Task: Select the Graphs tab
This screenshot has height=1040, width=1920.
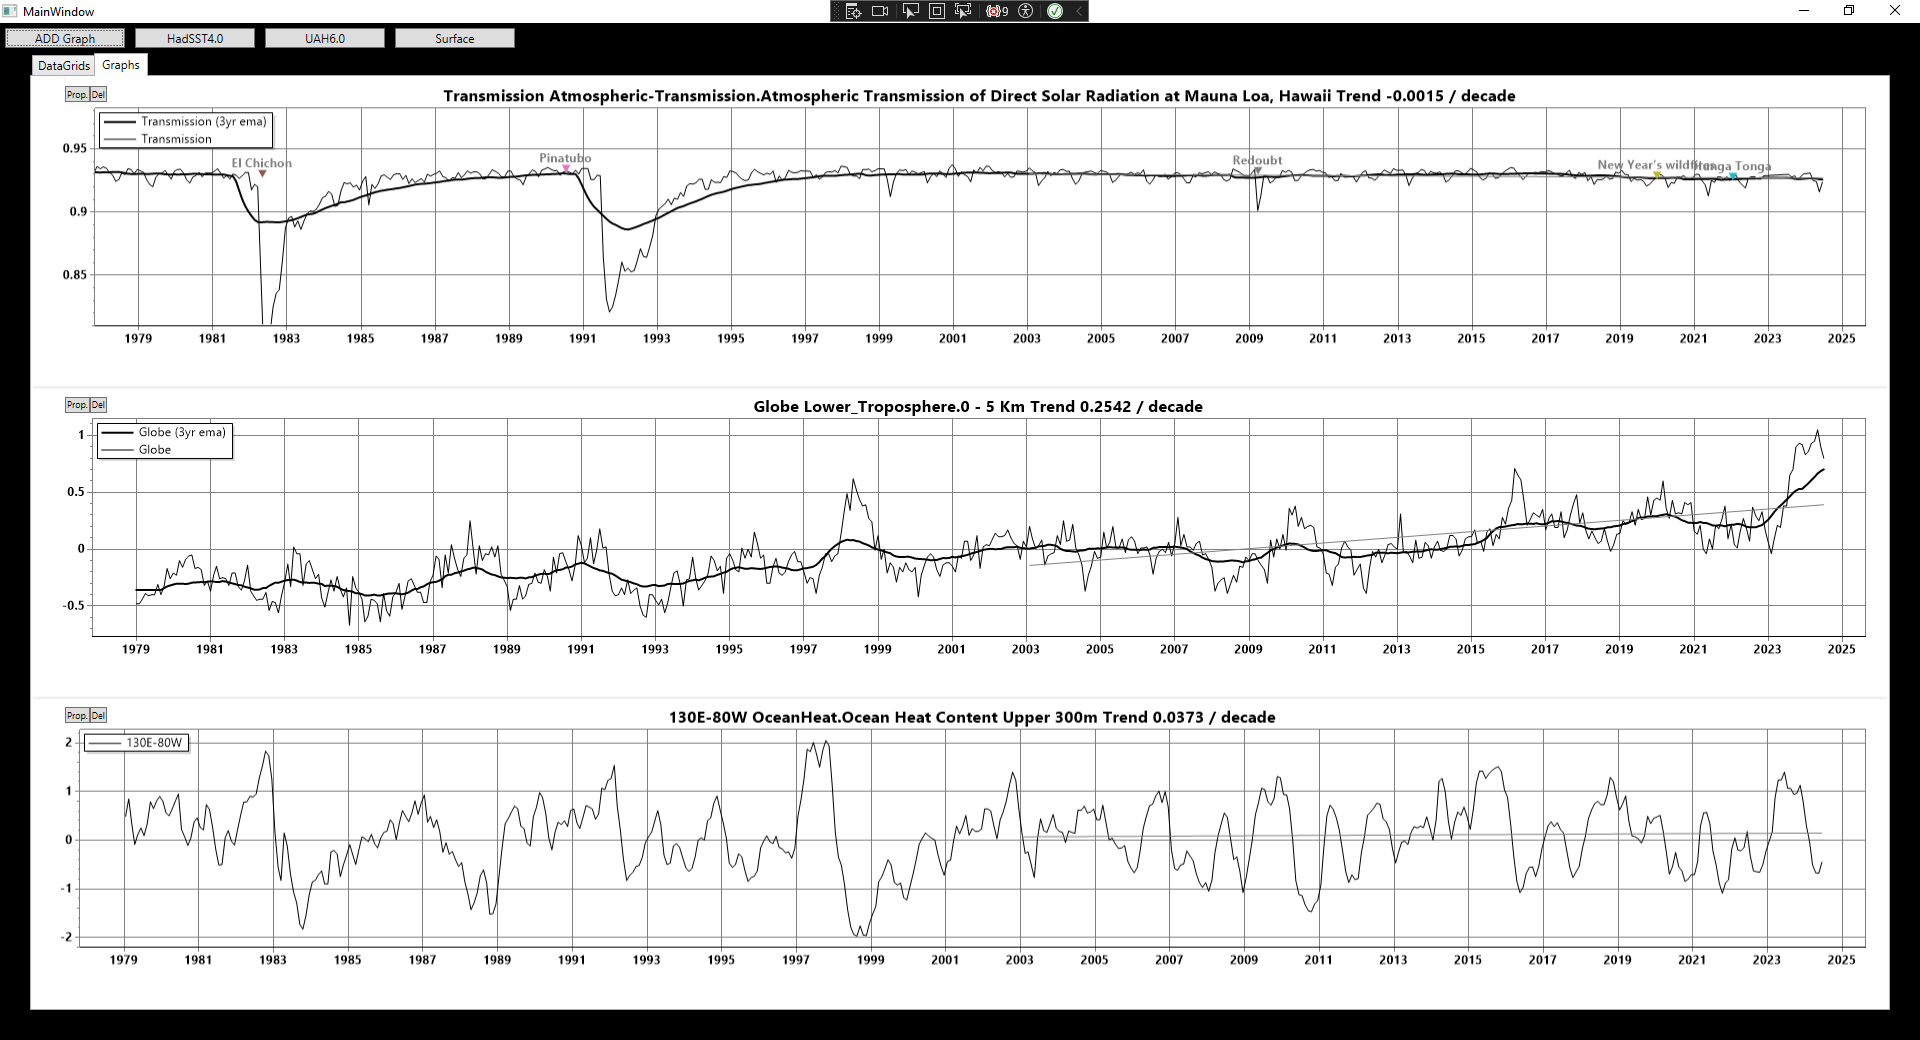Action: [x=121, y=65]
